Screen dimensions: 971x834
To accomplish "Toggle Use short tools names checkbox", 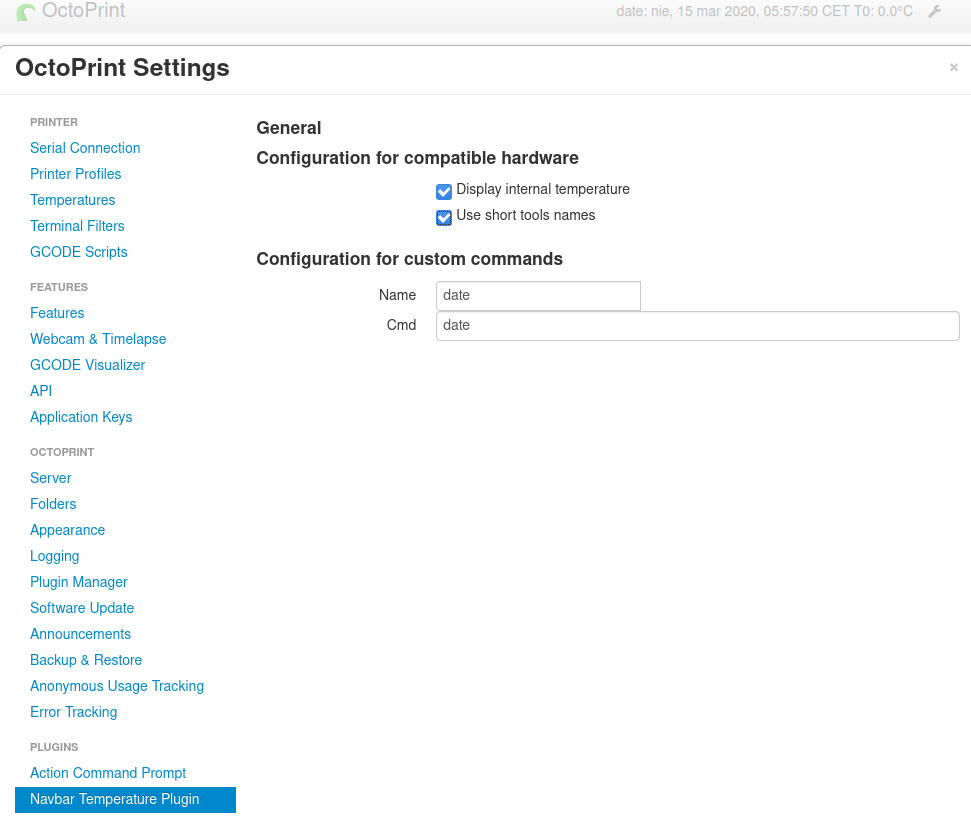I will tap(443, 218).
